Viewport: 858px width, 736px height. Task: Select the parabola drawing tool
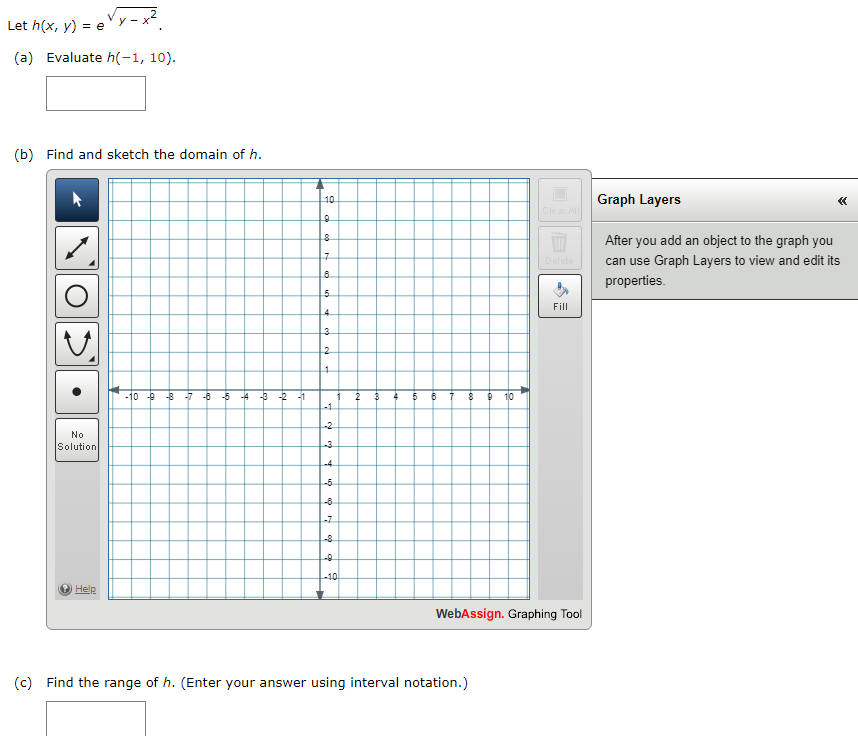click(77, 343)
